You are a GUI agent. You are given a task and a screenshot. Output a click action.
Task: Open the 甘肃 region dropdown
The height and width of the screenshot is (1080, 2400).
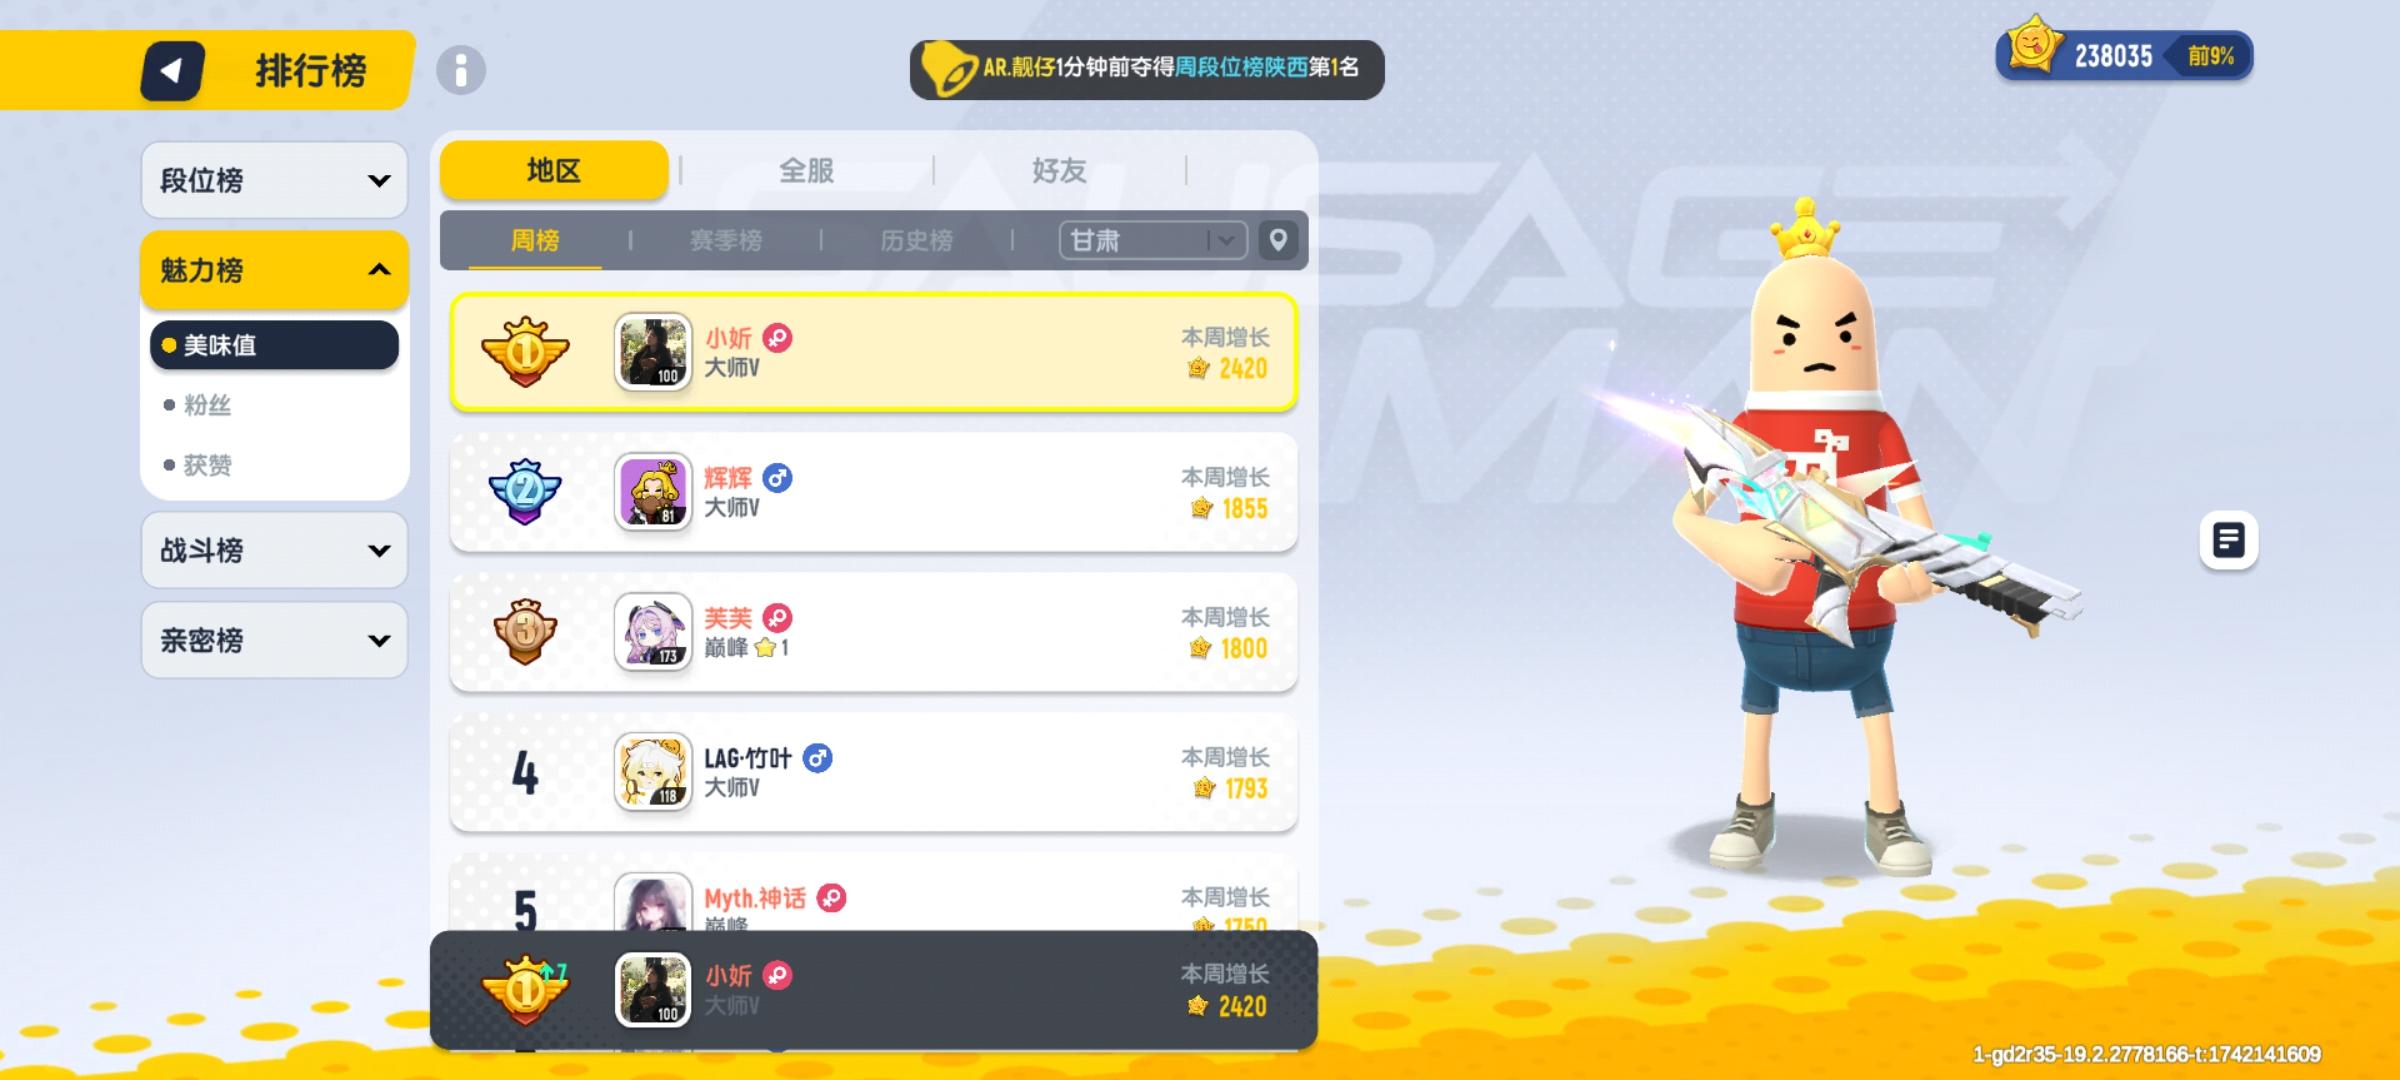(1153, 240)
